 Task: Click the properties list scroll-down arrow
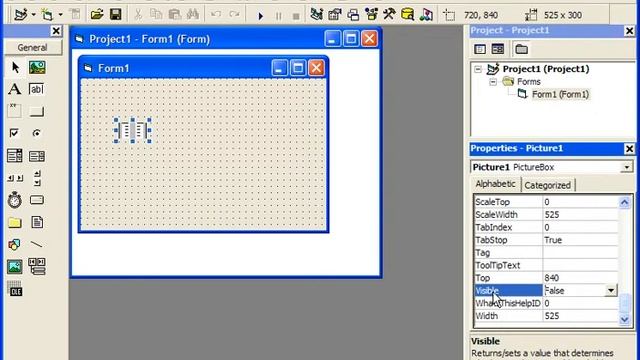pos(624,319)
